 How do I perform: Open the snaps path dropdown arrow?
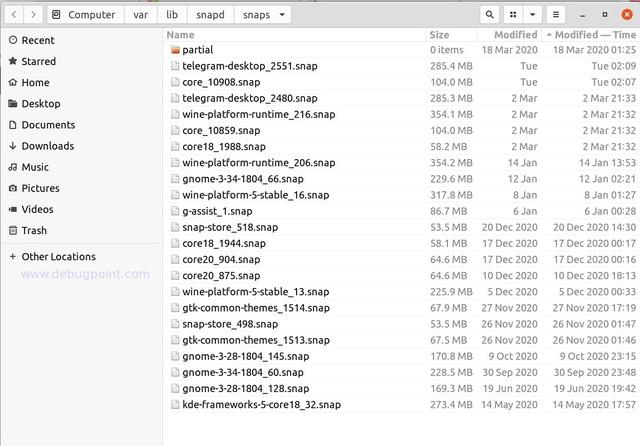coord(284,15)
